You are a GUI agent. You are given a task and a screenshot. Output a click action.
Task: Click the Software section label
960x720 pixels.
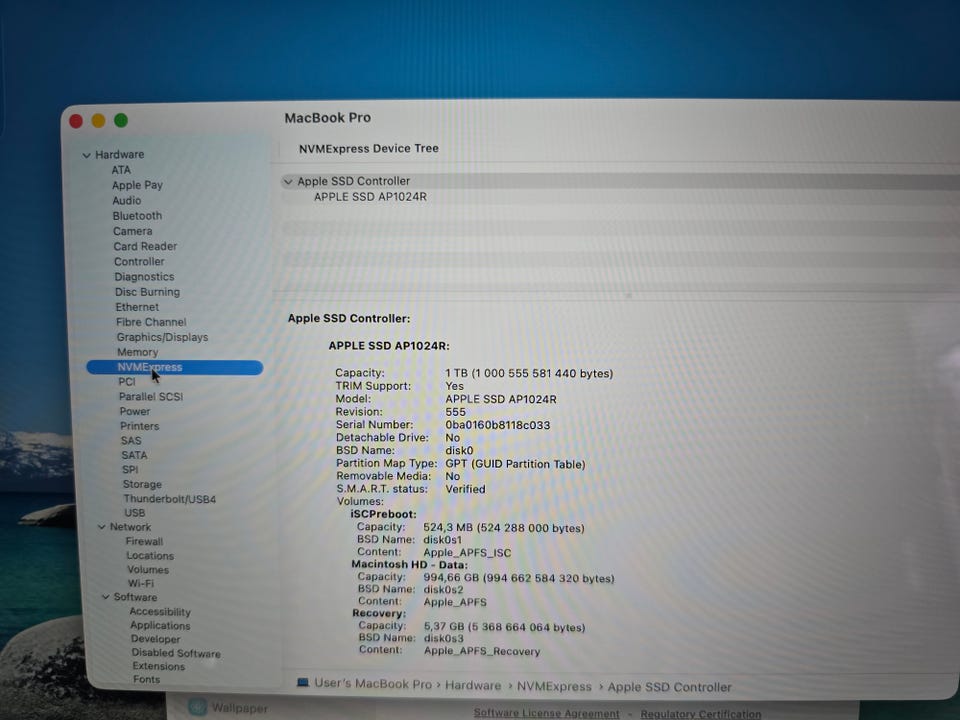click(x=135, y=597)
